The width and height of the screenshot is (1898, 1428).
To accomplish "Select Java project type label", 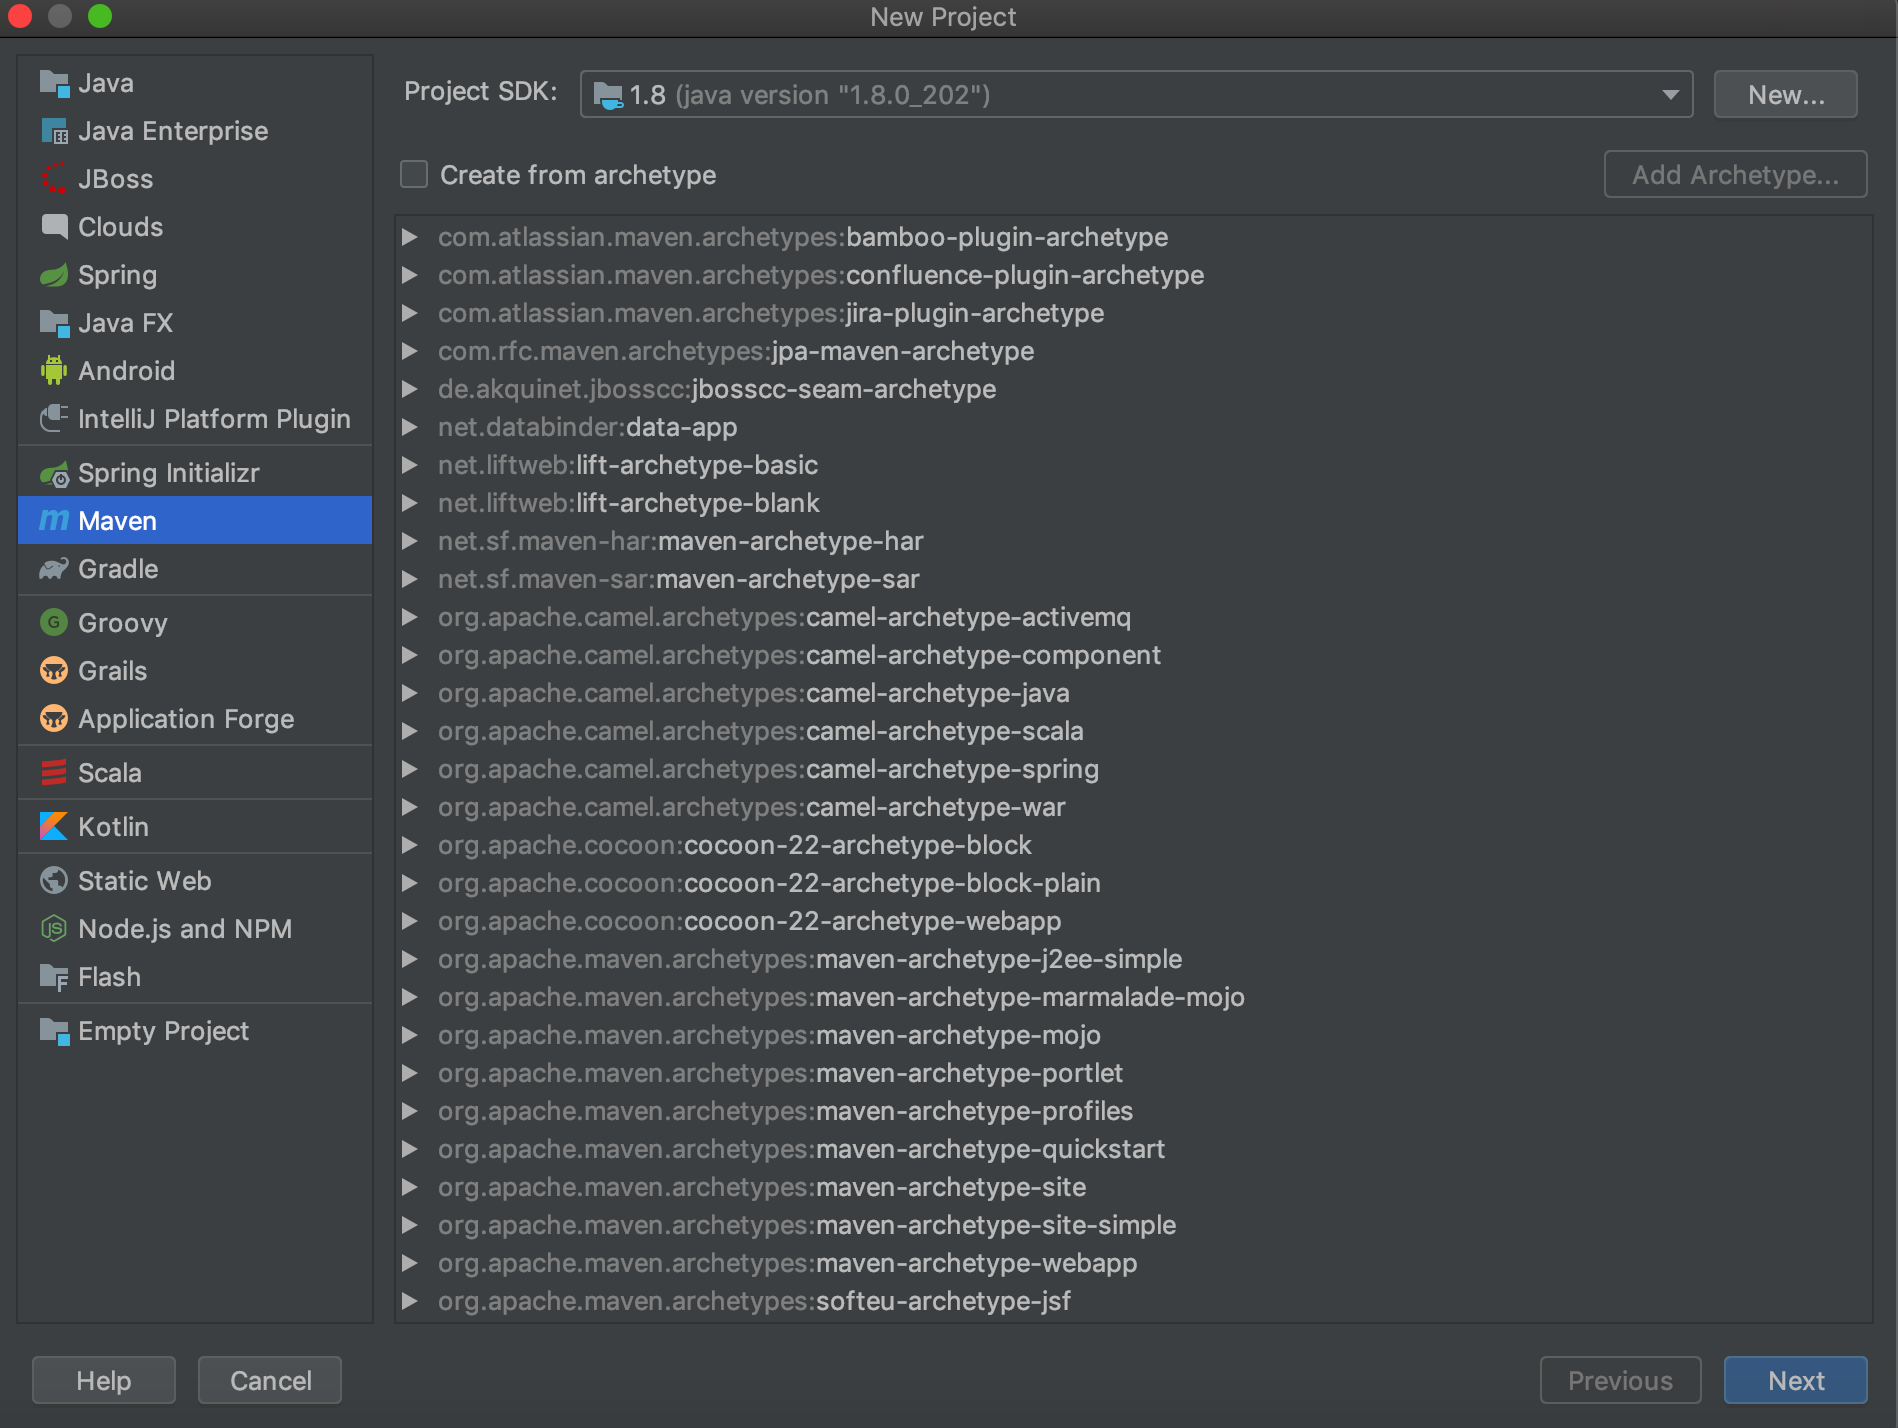I will click(x=106, y=83).
